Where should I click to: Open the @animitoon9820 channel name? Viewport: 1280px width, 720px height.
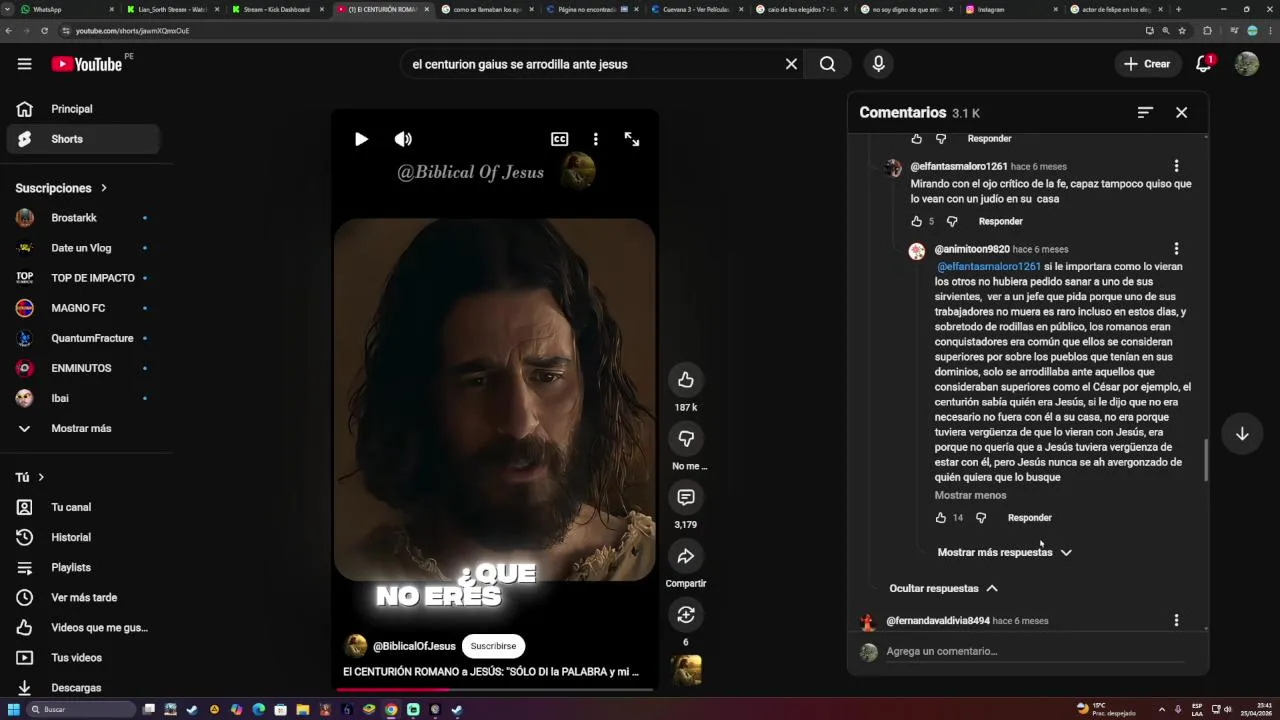click(972, 249)
